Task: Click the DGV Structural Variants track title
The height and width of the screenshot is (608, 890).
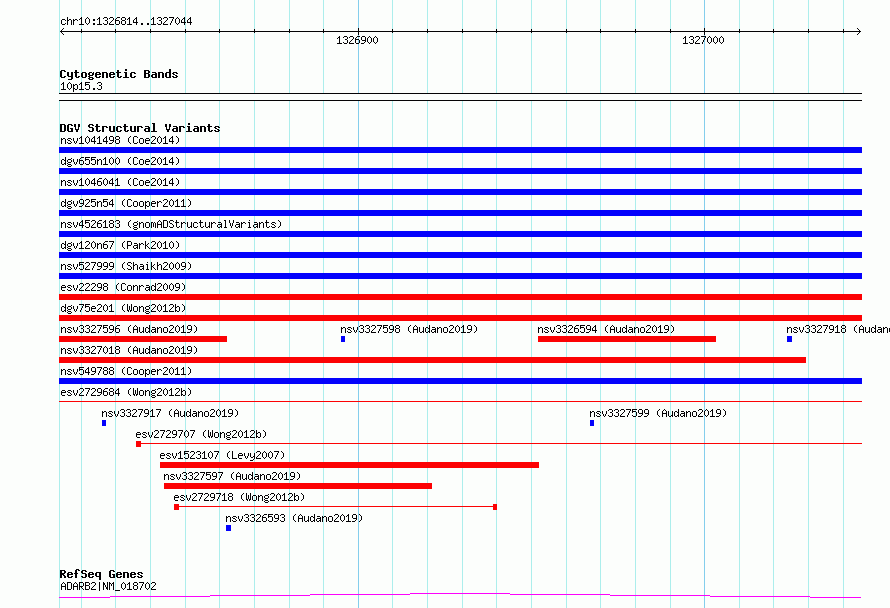Action: [x=140, y=128]
